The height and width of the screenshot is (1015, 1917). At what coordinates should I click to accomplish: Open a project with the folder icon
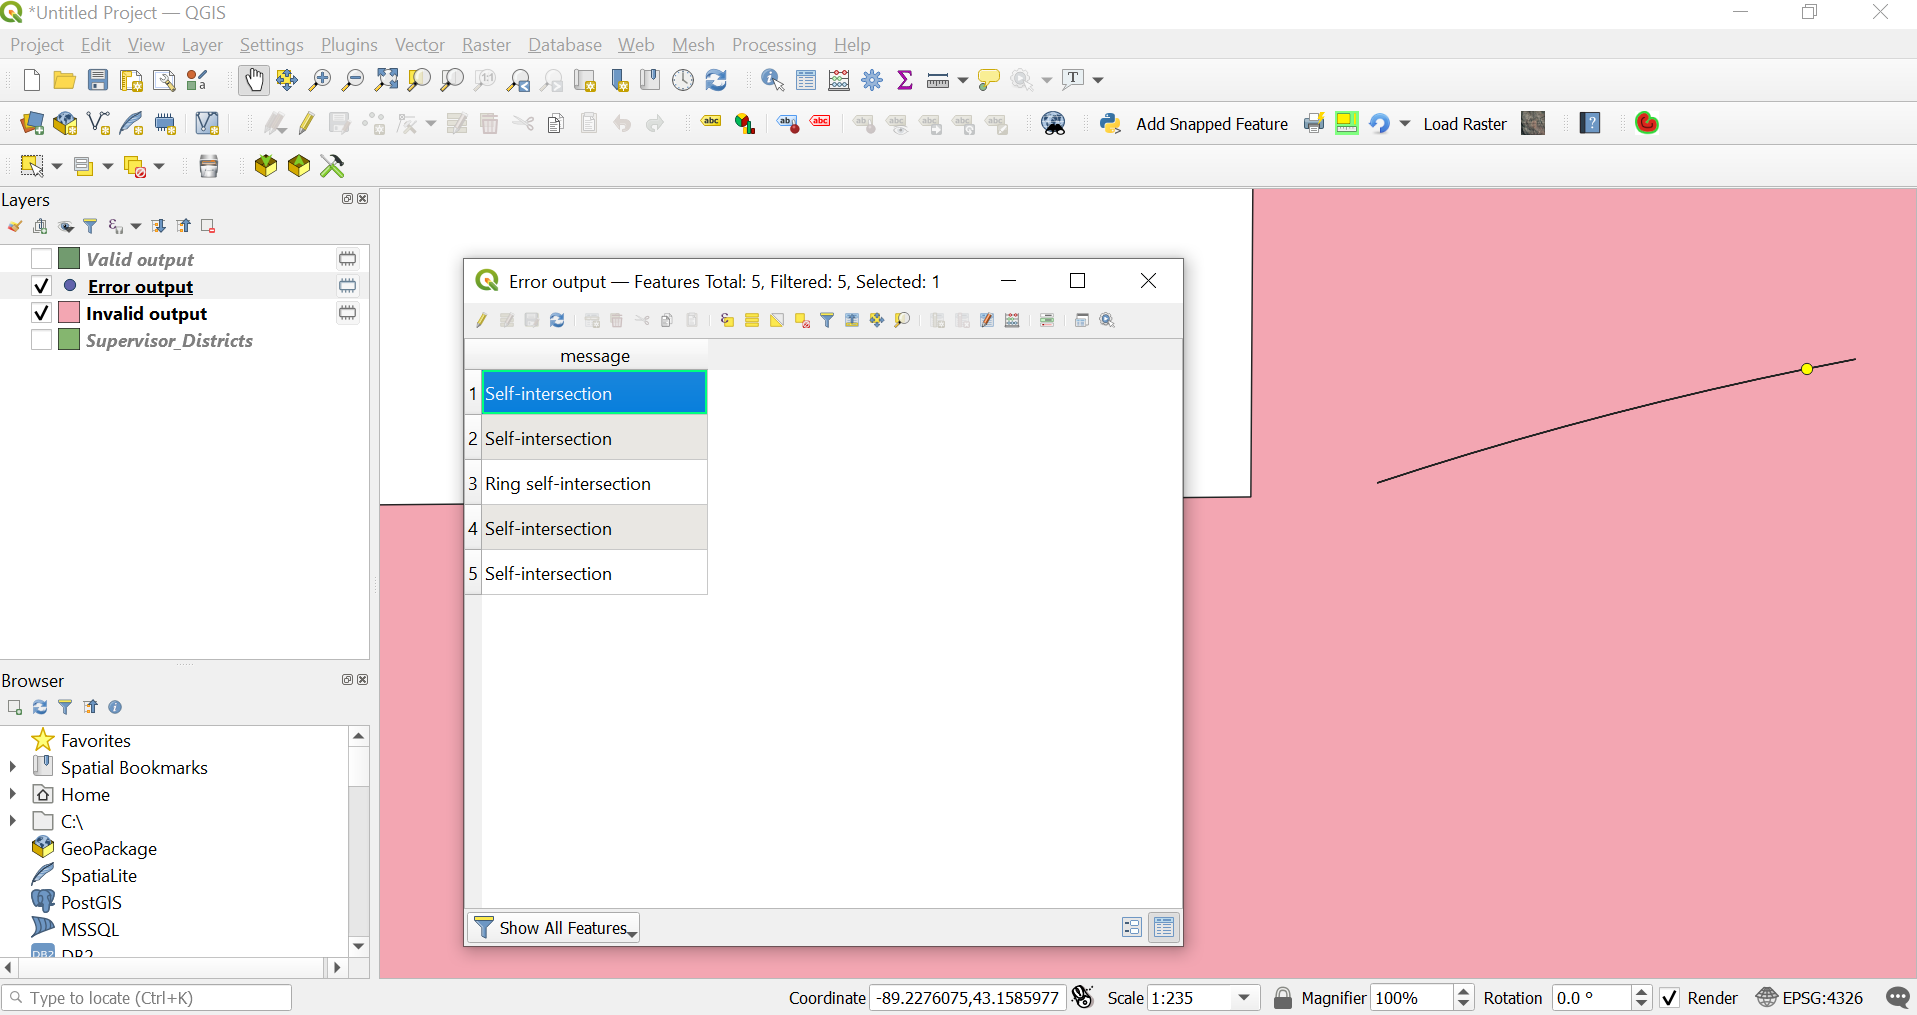pyautogui.click(x=64, y=80)
